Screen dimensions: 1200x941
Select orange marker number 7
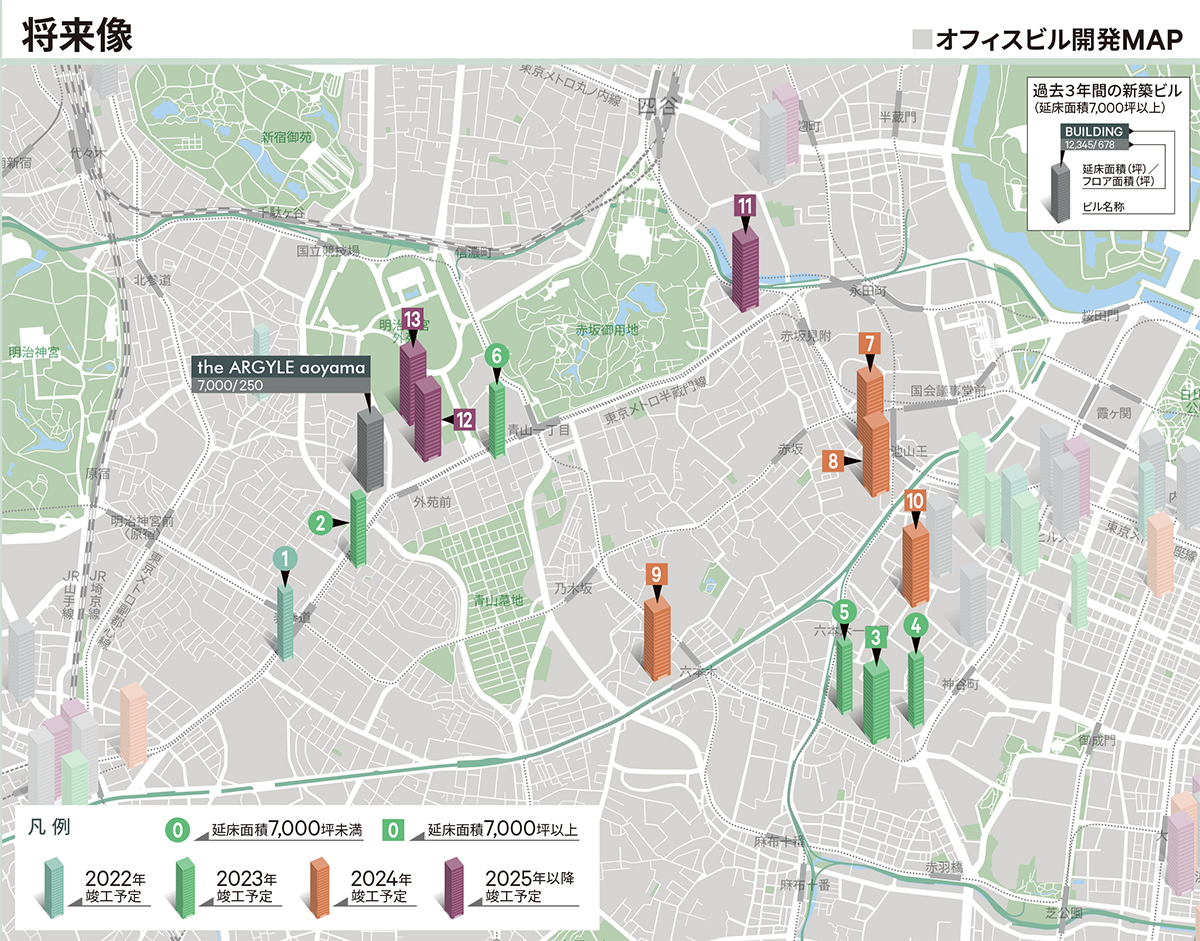pyautogui.click(x=870, y=345)
